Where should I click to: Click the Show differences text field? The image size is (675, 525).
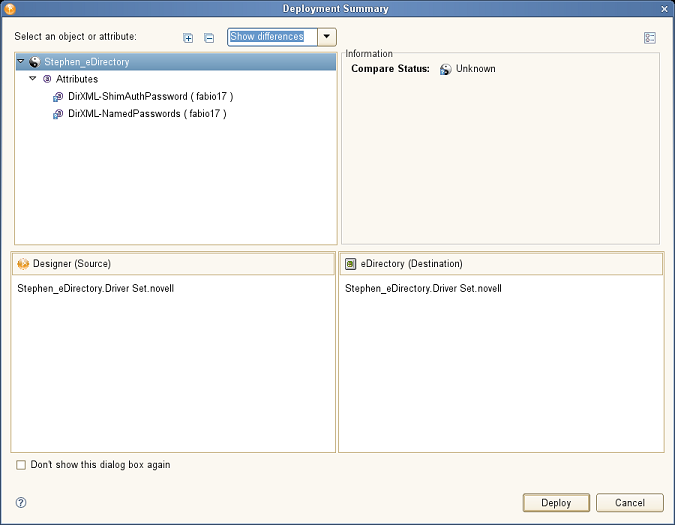click(x=272, y=37)
